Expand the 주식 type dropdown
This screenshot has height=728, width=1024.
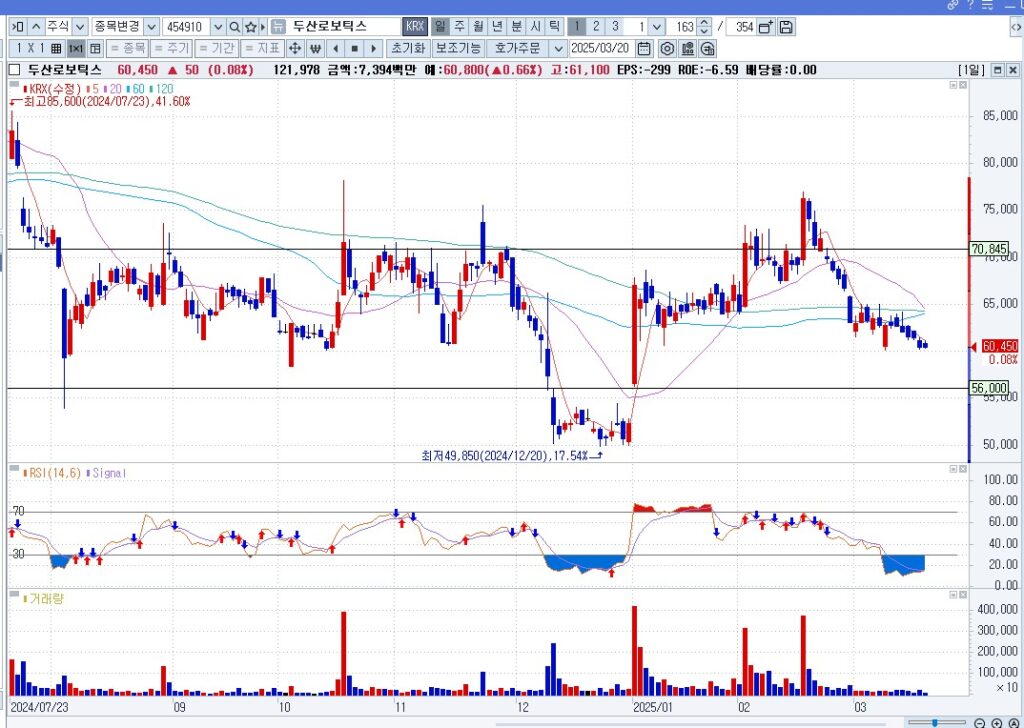coord(78,27)
